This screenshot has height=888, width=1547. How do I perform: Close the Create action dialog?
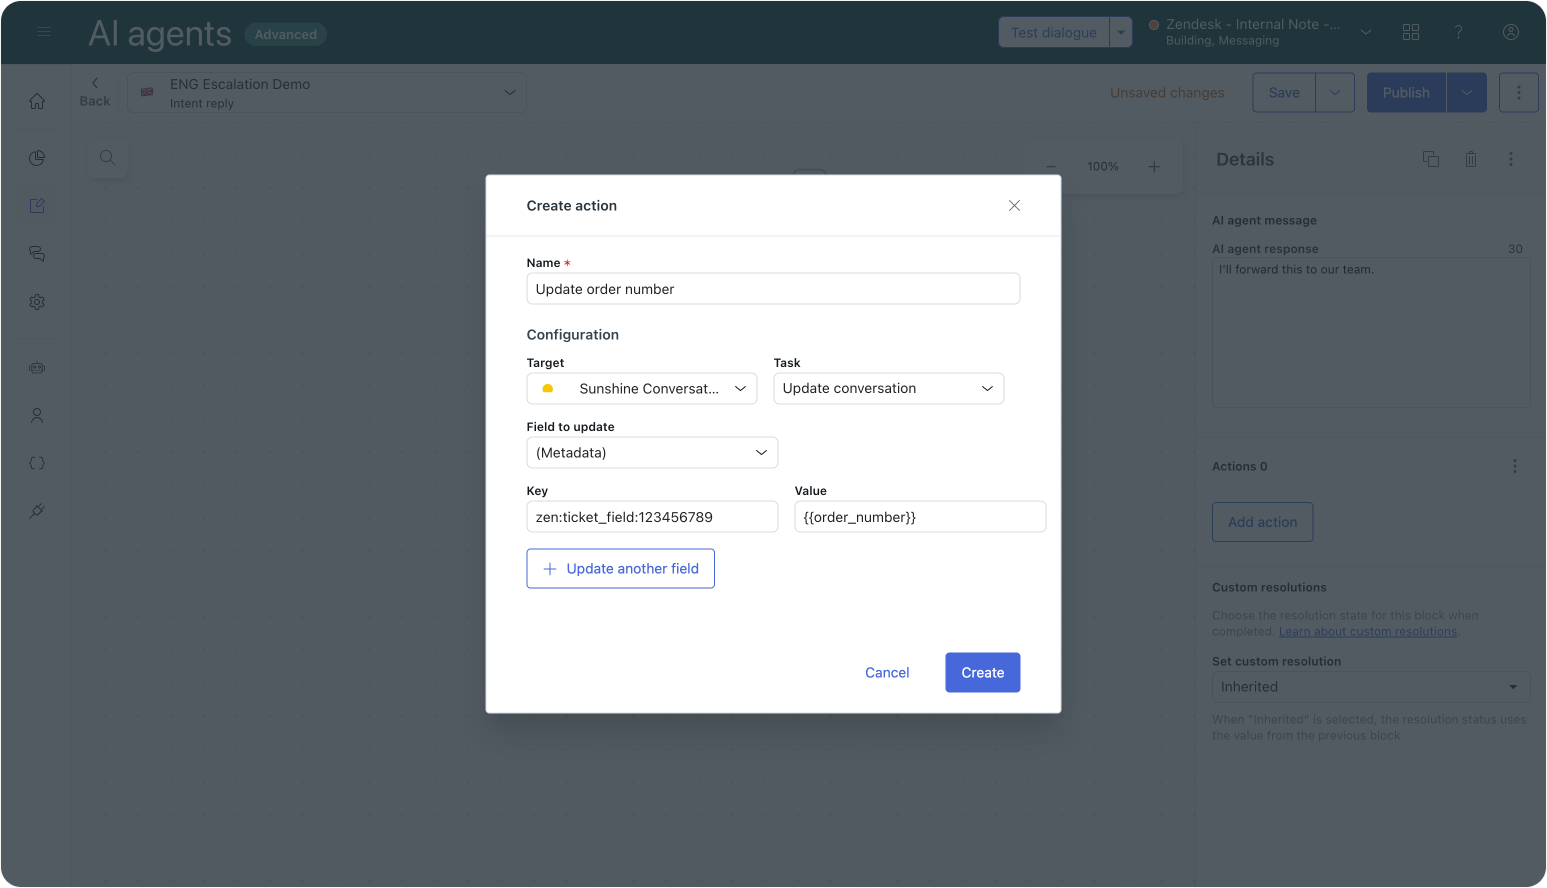pyautogui.click(x=1014, y=206)
